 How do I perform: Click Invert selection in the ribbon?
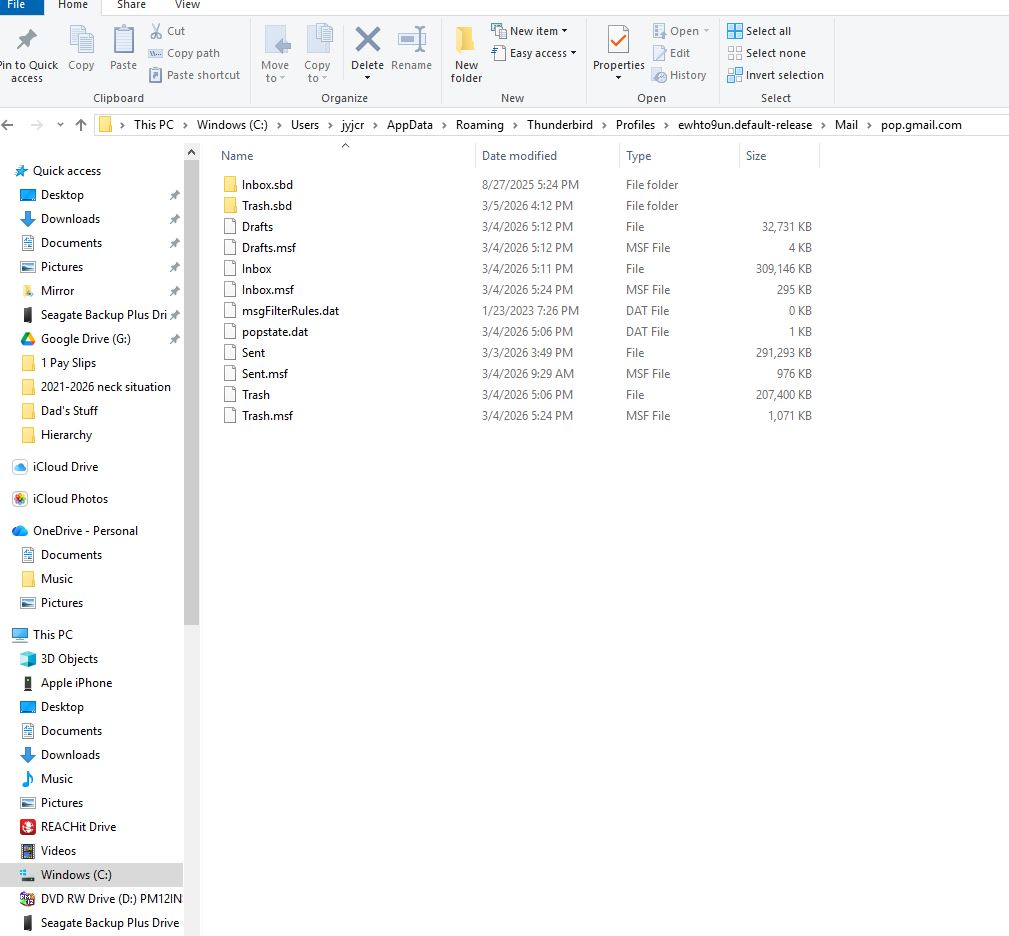click(775, 75)
